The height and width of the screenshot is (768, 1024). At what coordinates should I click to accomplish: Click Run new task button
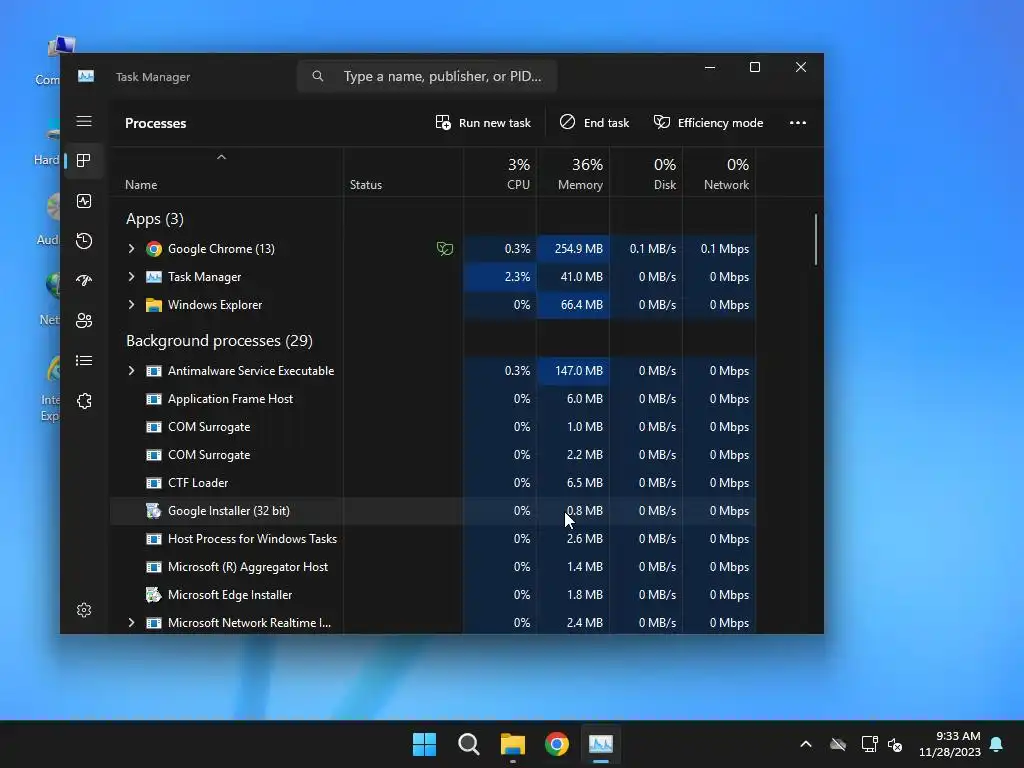point(483,123)
